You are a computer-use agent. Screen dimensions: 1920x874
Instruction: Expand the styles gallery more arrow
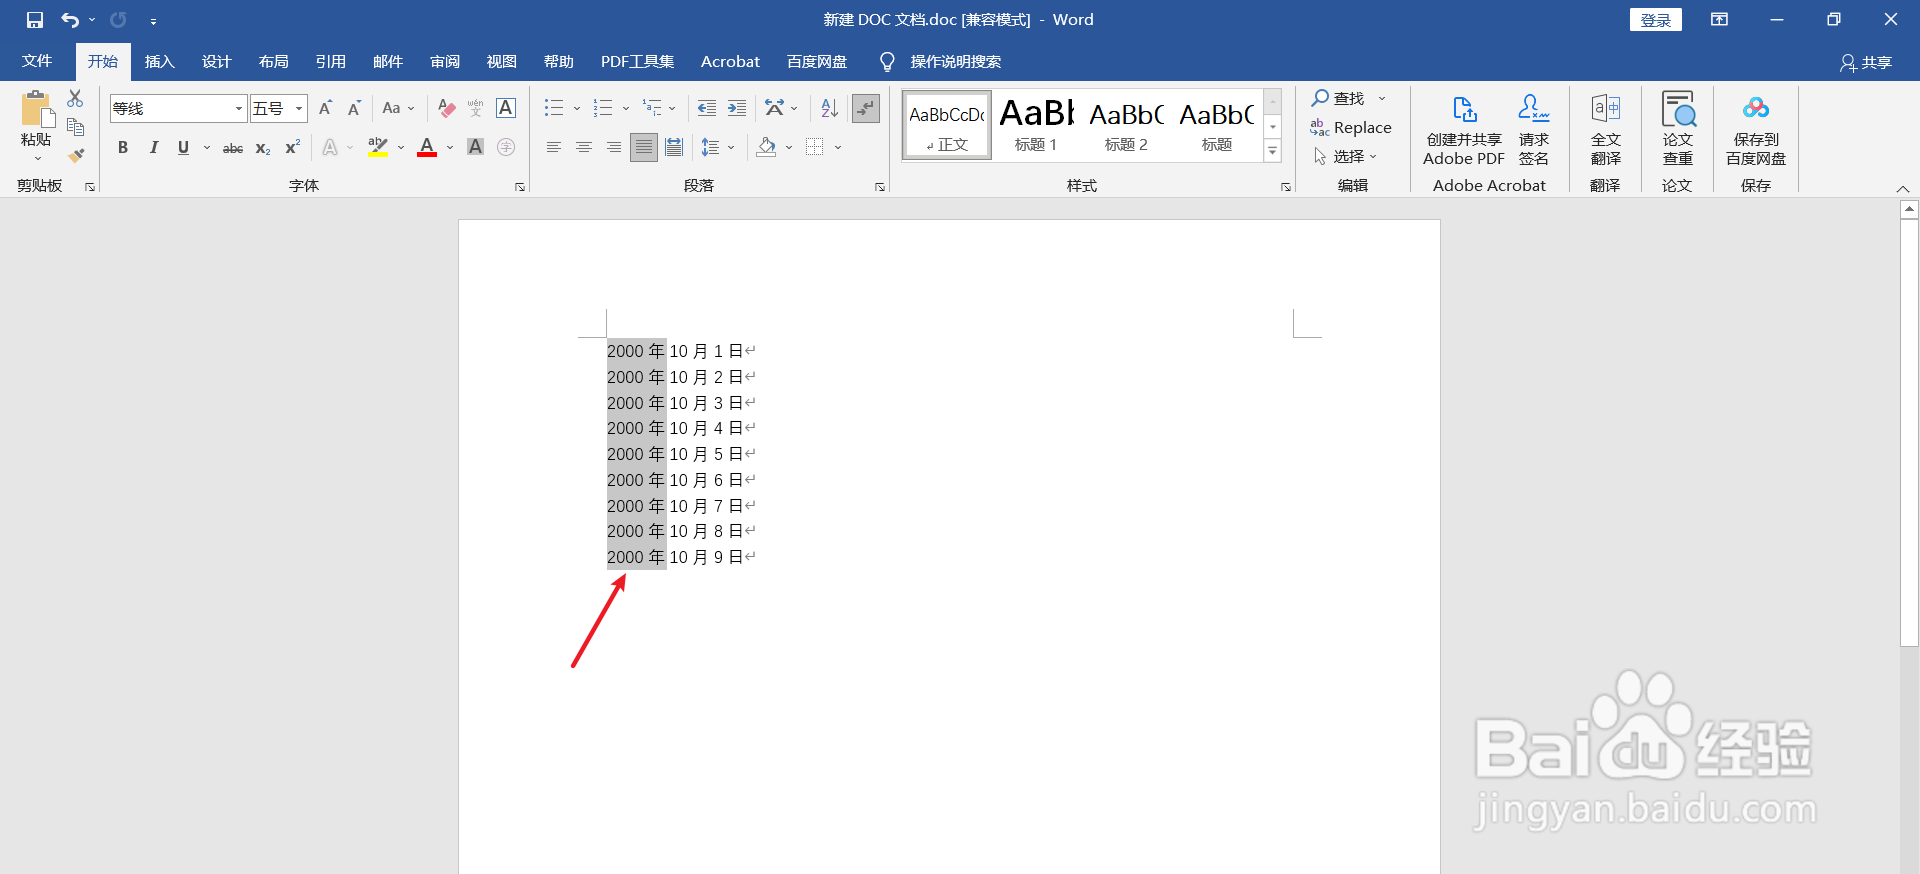click(x=1273, y=151)
